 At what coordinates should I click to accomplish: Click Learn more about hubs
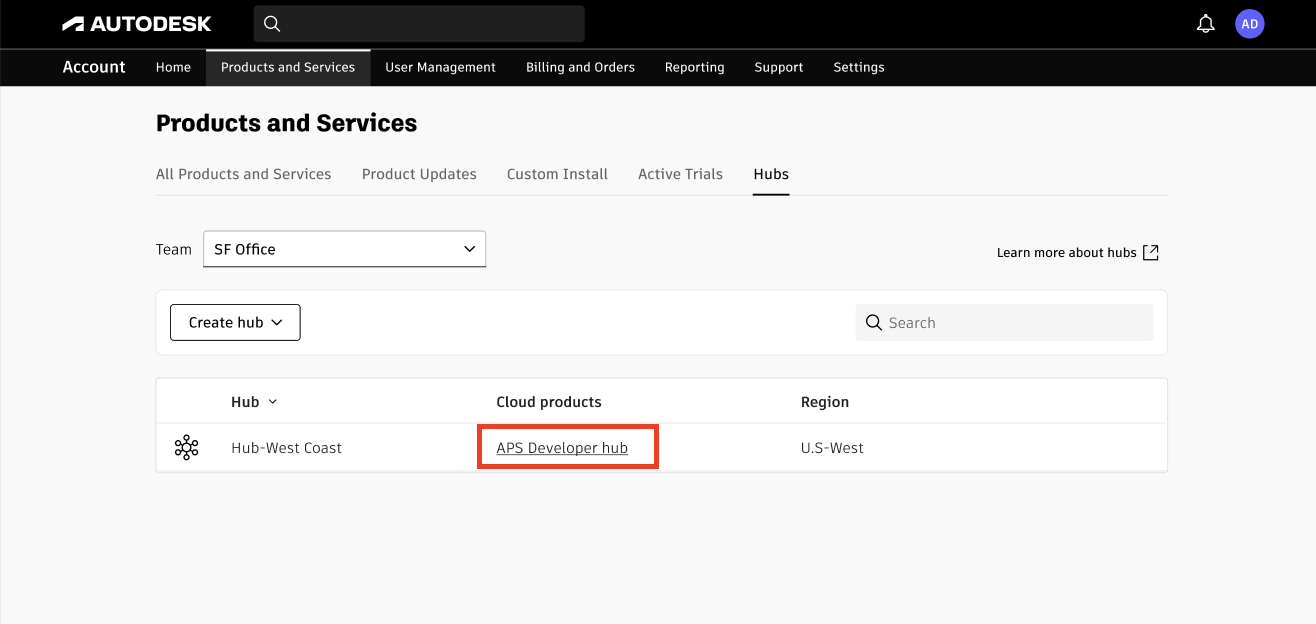(x=1066, y=252)
